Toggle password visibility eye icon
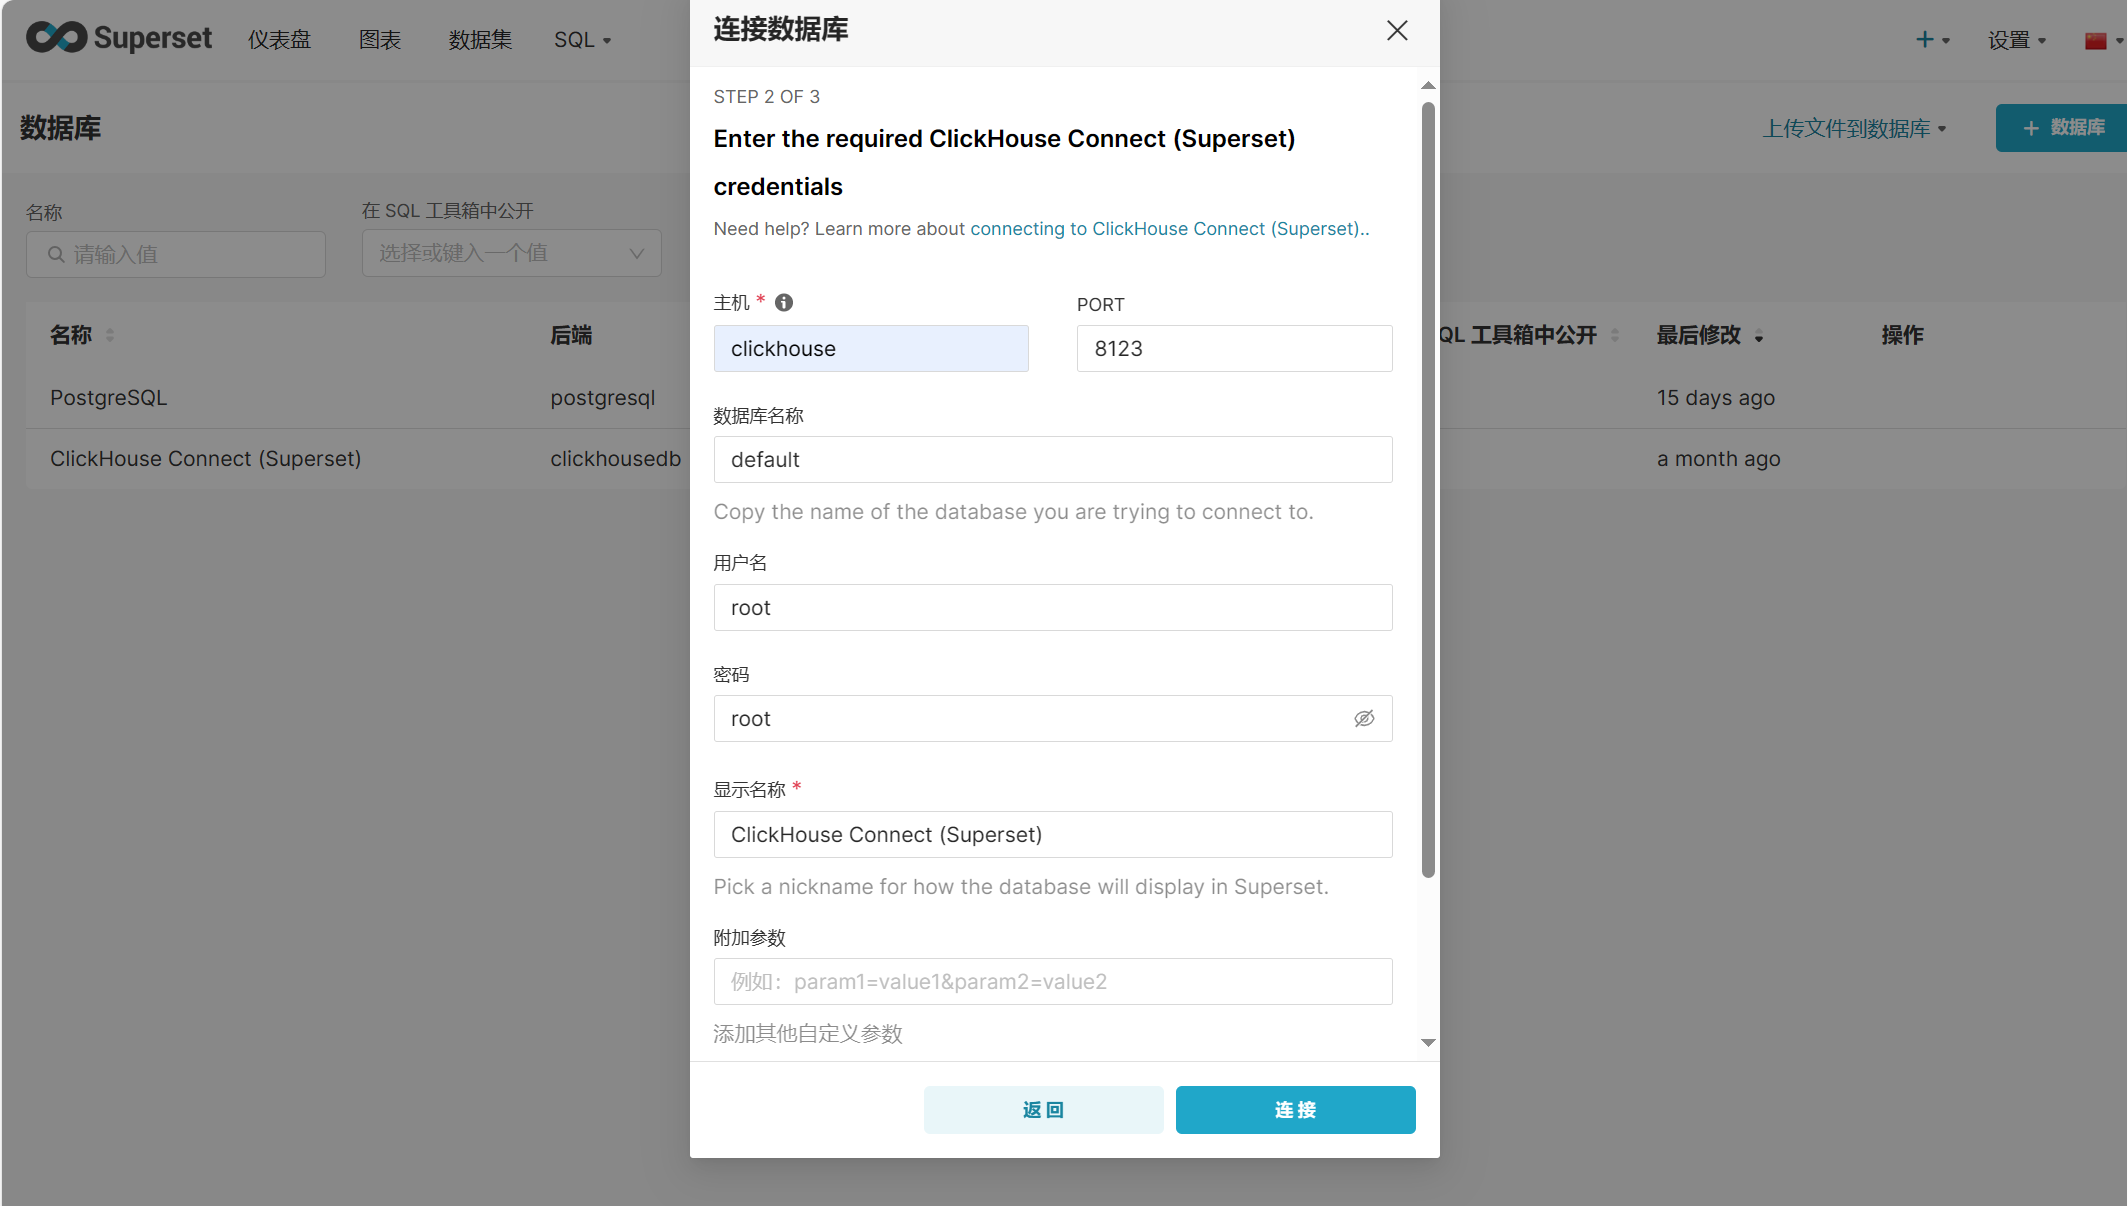 [x=1364, y=718]
